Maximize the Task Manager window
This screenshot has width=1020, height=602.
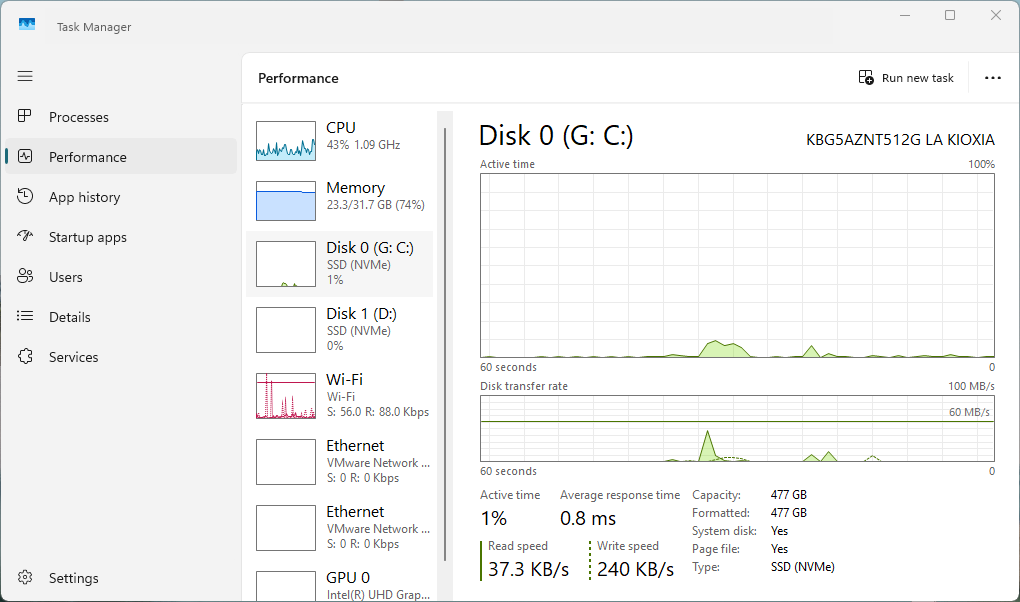point(950,15)
